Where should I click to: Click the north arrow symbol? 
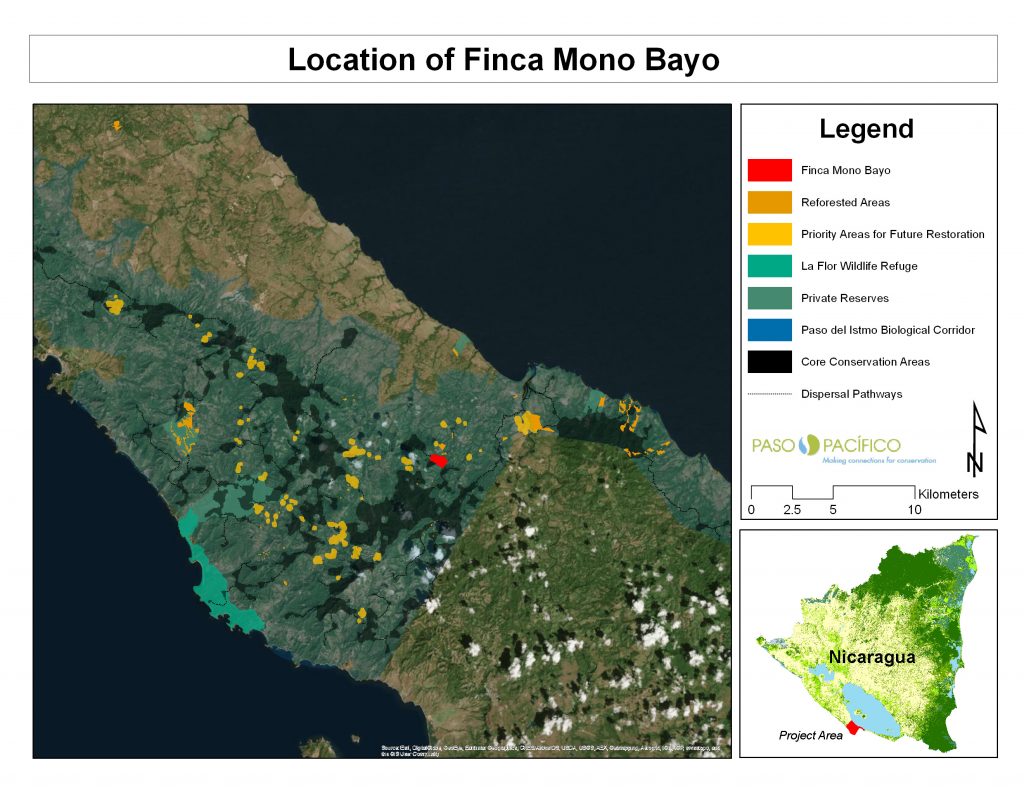tap(976, 438)
